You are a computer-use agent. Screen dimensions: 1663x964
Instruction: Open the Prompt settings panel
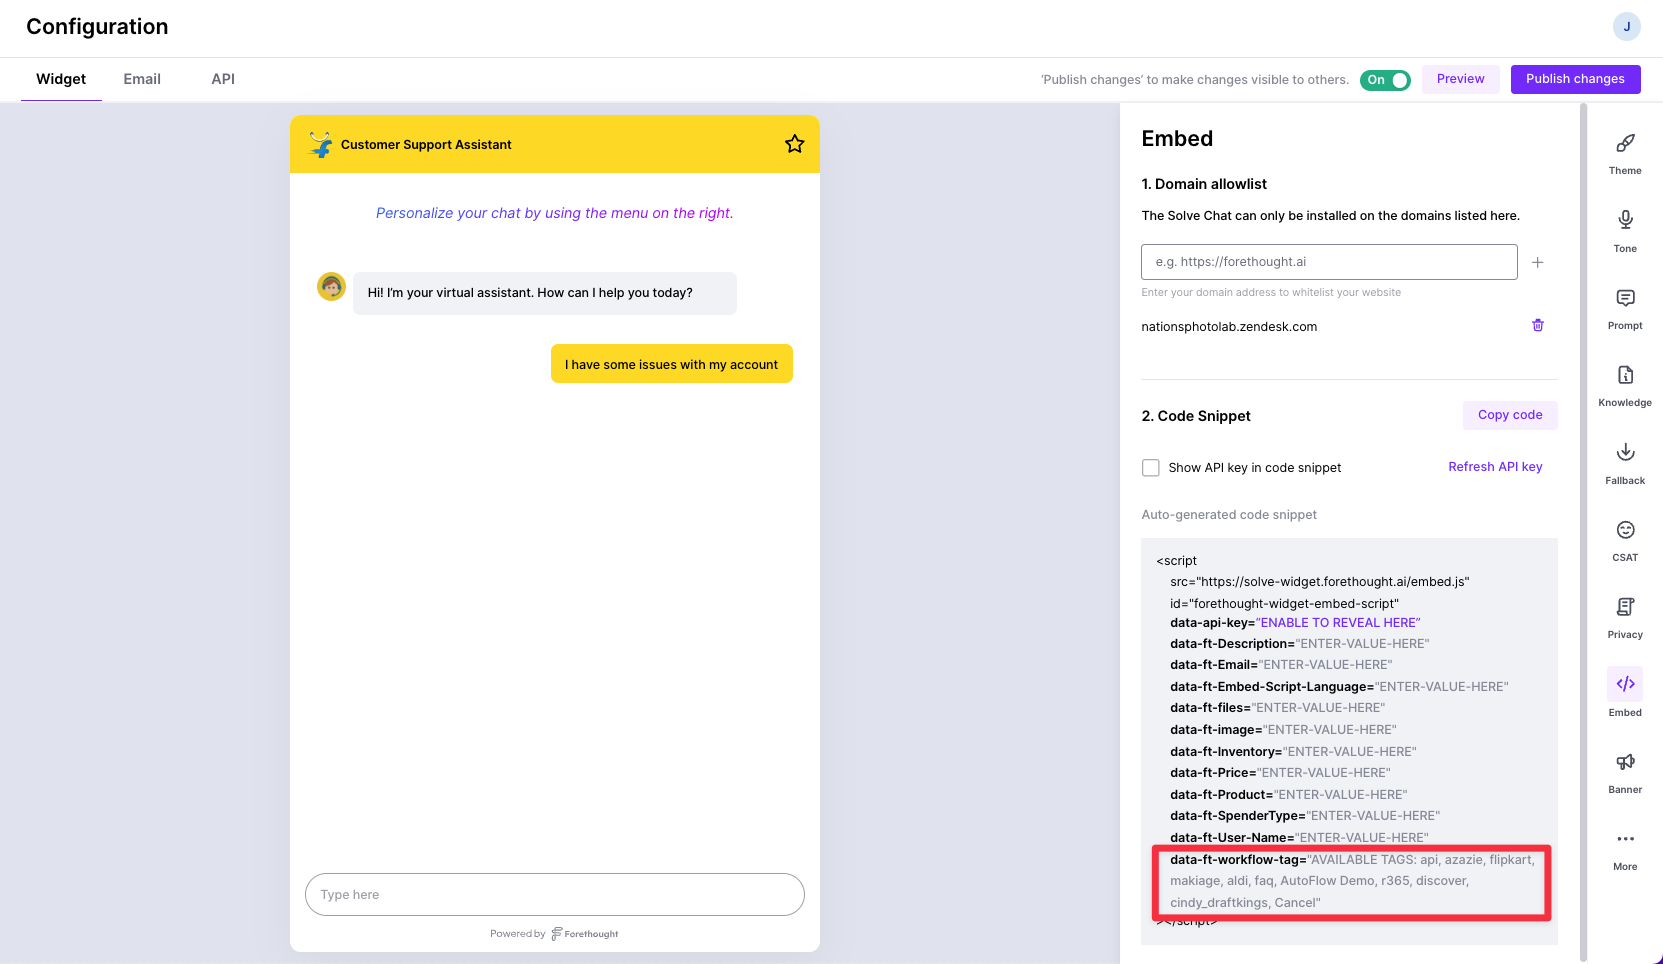pyautogui.click(x=1625, y=309)
